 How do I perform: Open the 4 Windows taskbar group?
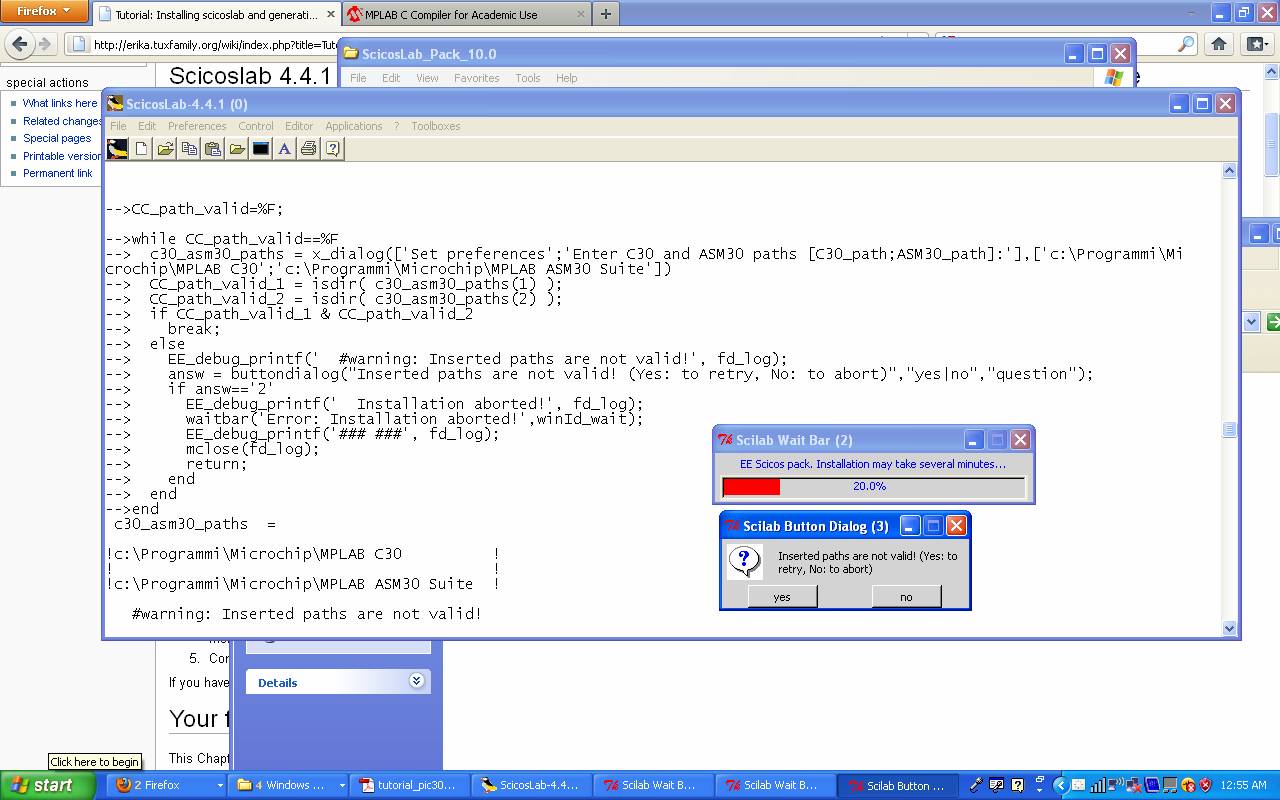pyautogui.click(x=290, y=785)
